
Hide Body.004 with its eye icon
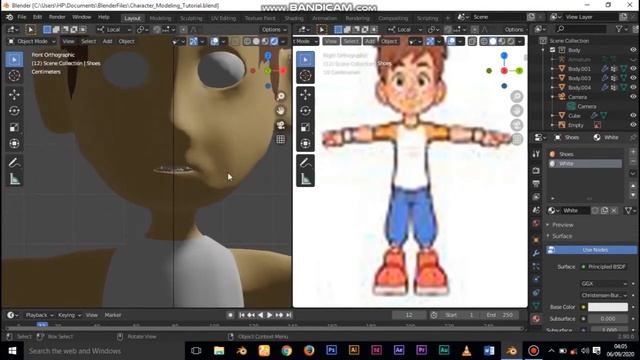pos(633,87)
